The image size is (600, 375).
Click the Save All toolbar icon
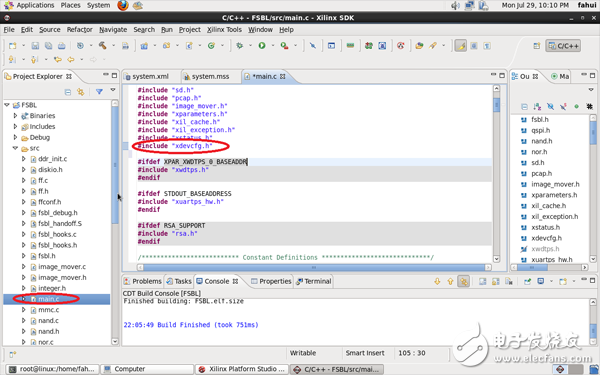point(49,46)
